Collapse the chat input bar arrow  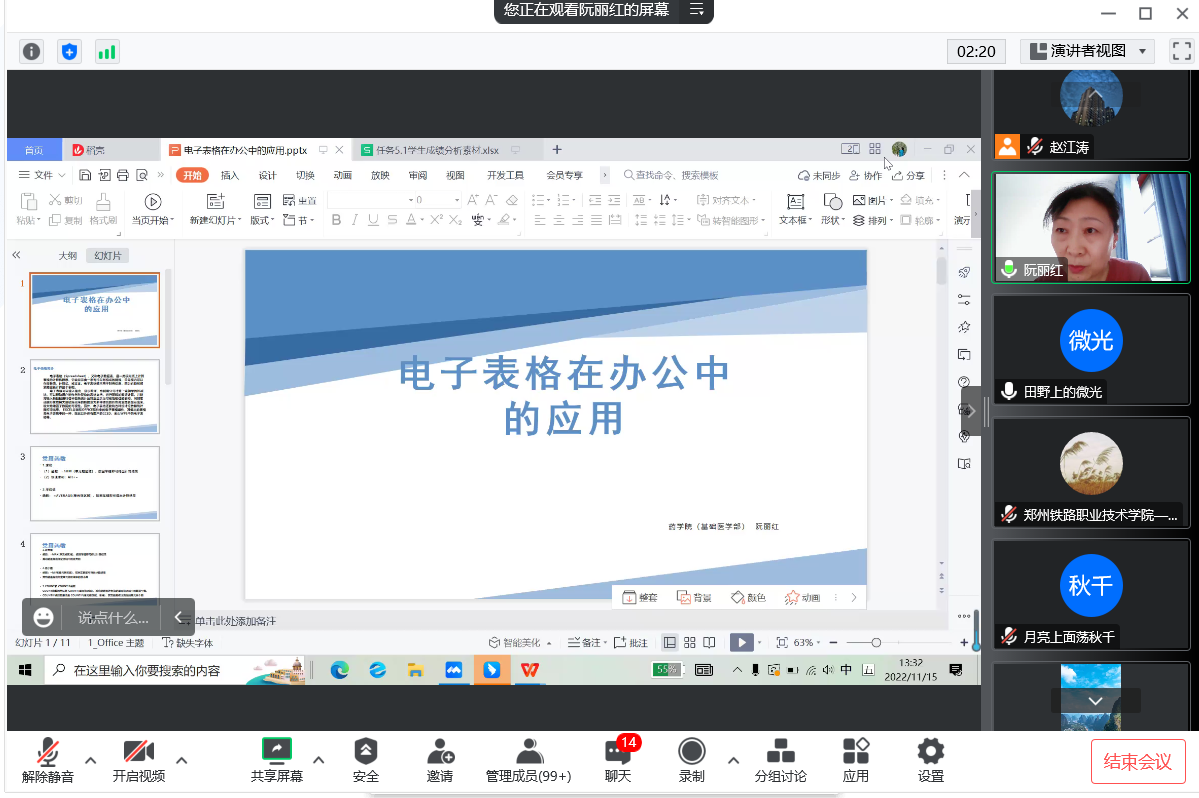pos(178,617)
